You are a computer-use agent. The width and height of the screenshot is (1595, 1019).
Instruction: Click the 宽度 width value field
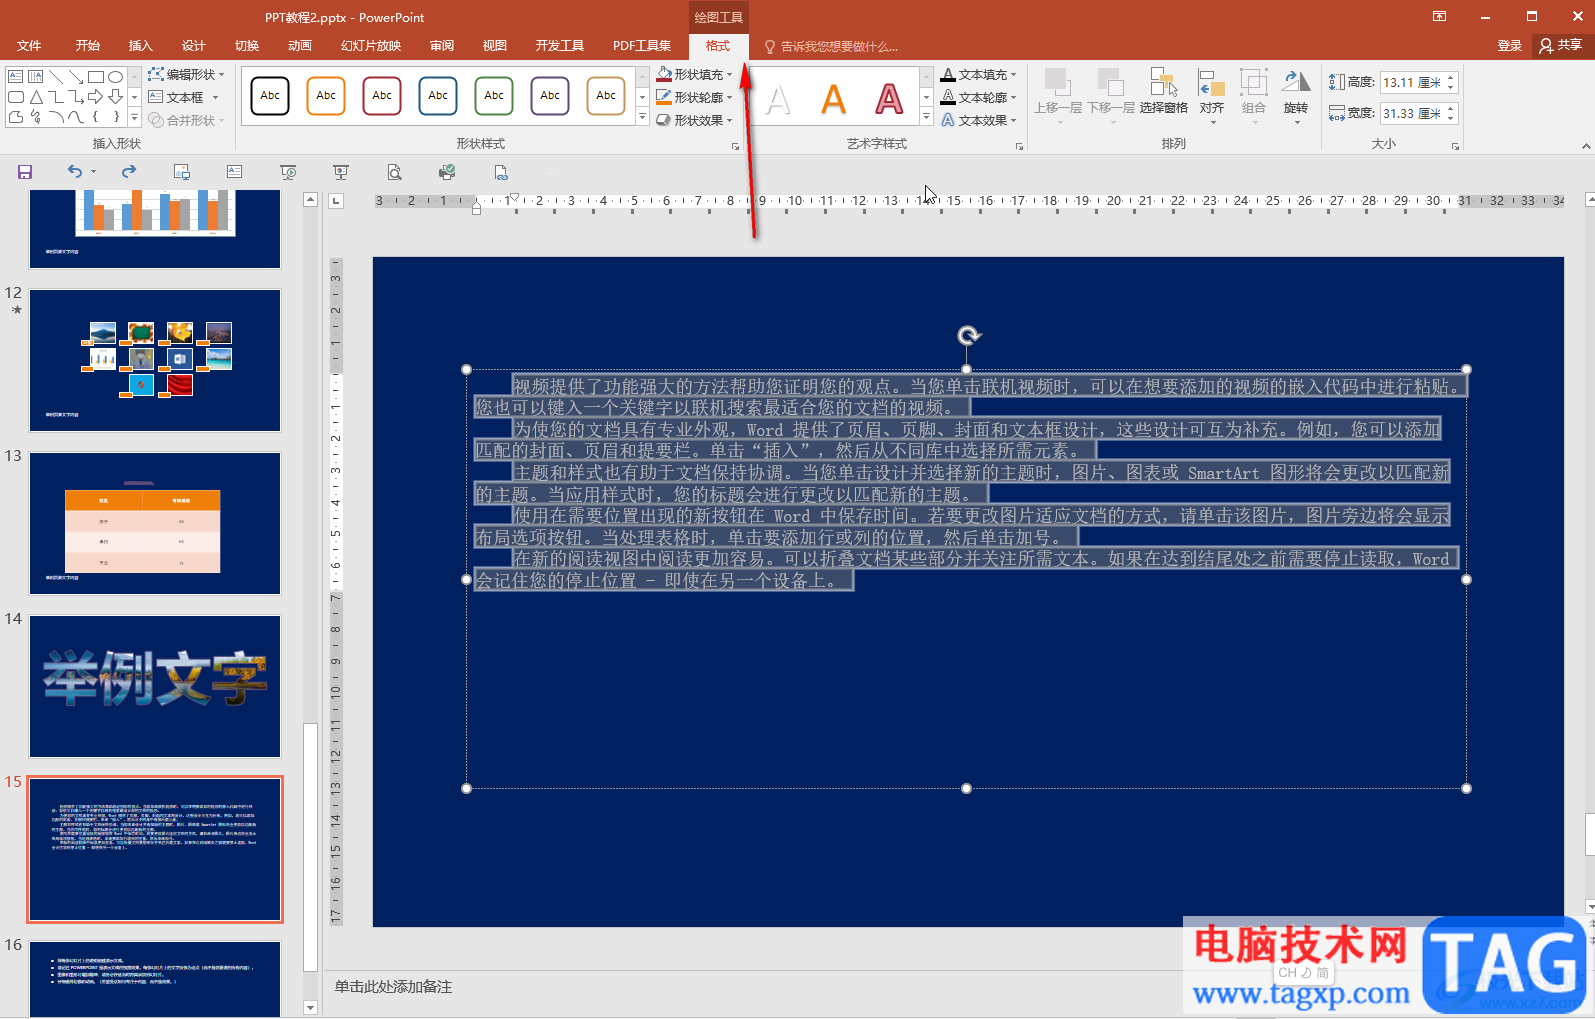tap(1412, 114)
